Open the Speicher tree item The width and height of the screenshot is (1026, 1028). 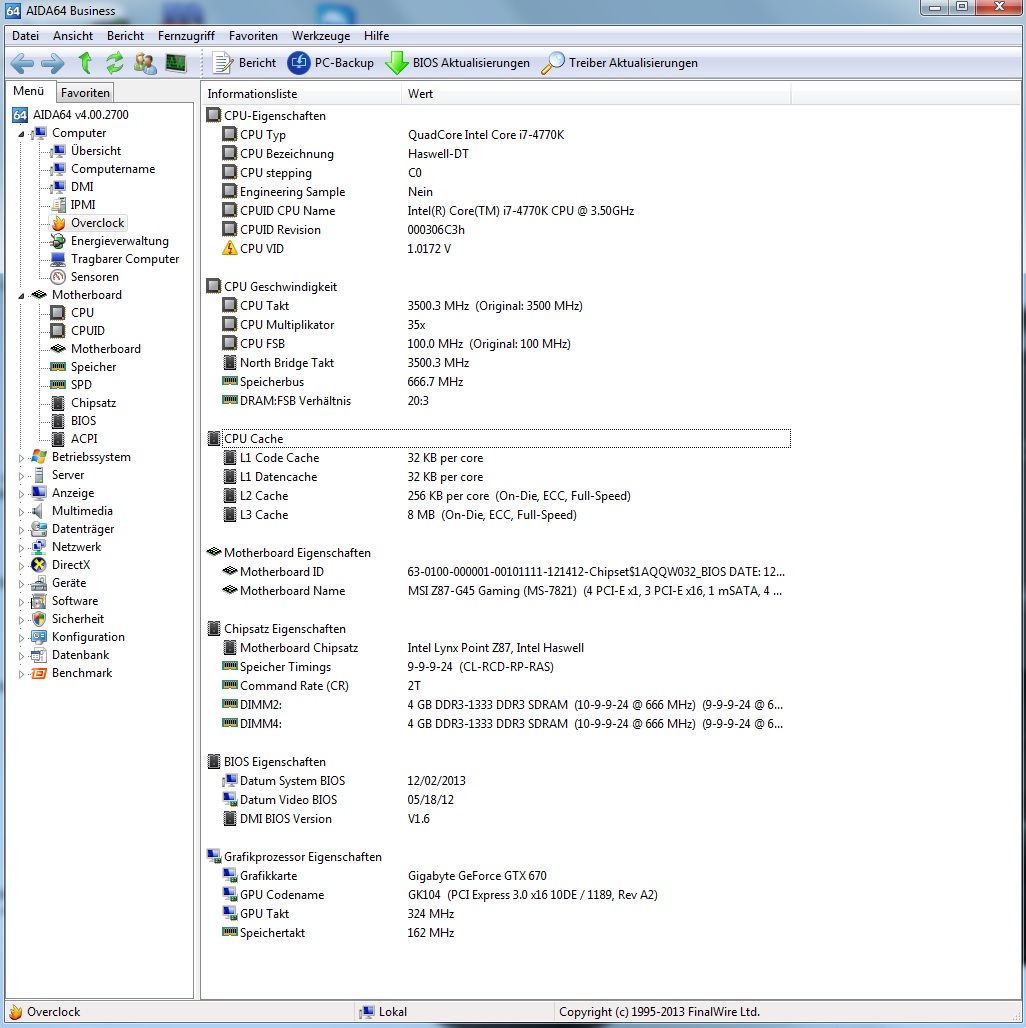(93, 366)
